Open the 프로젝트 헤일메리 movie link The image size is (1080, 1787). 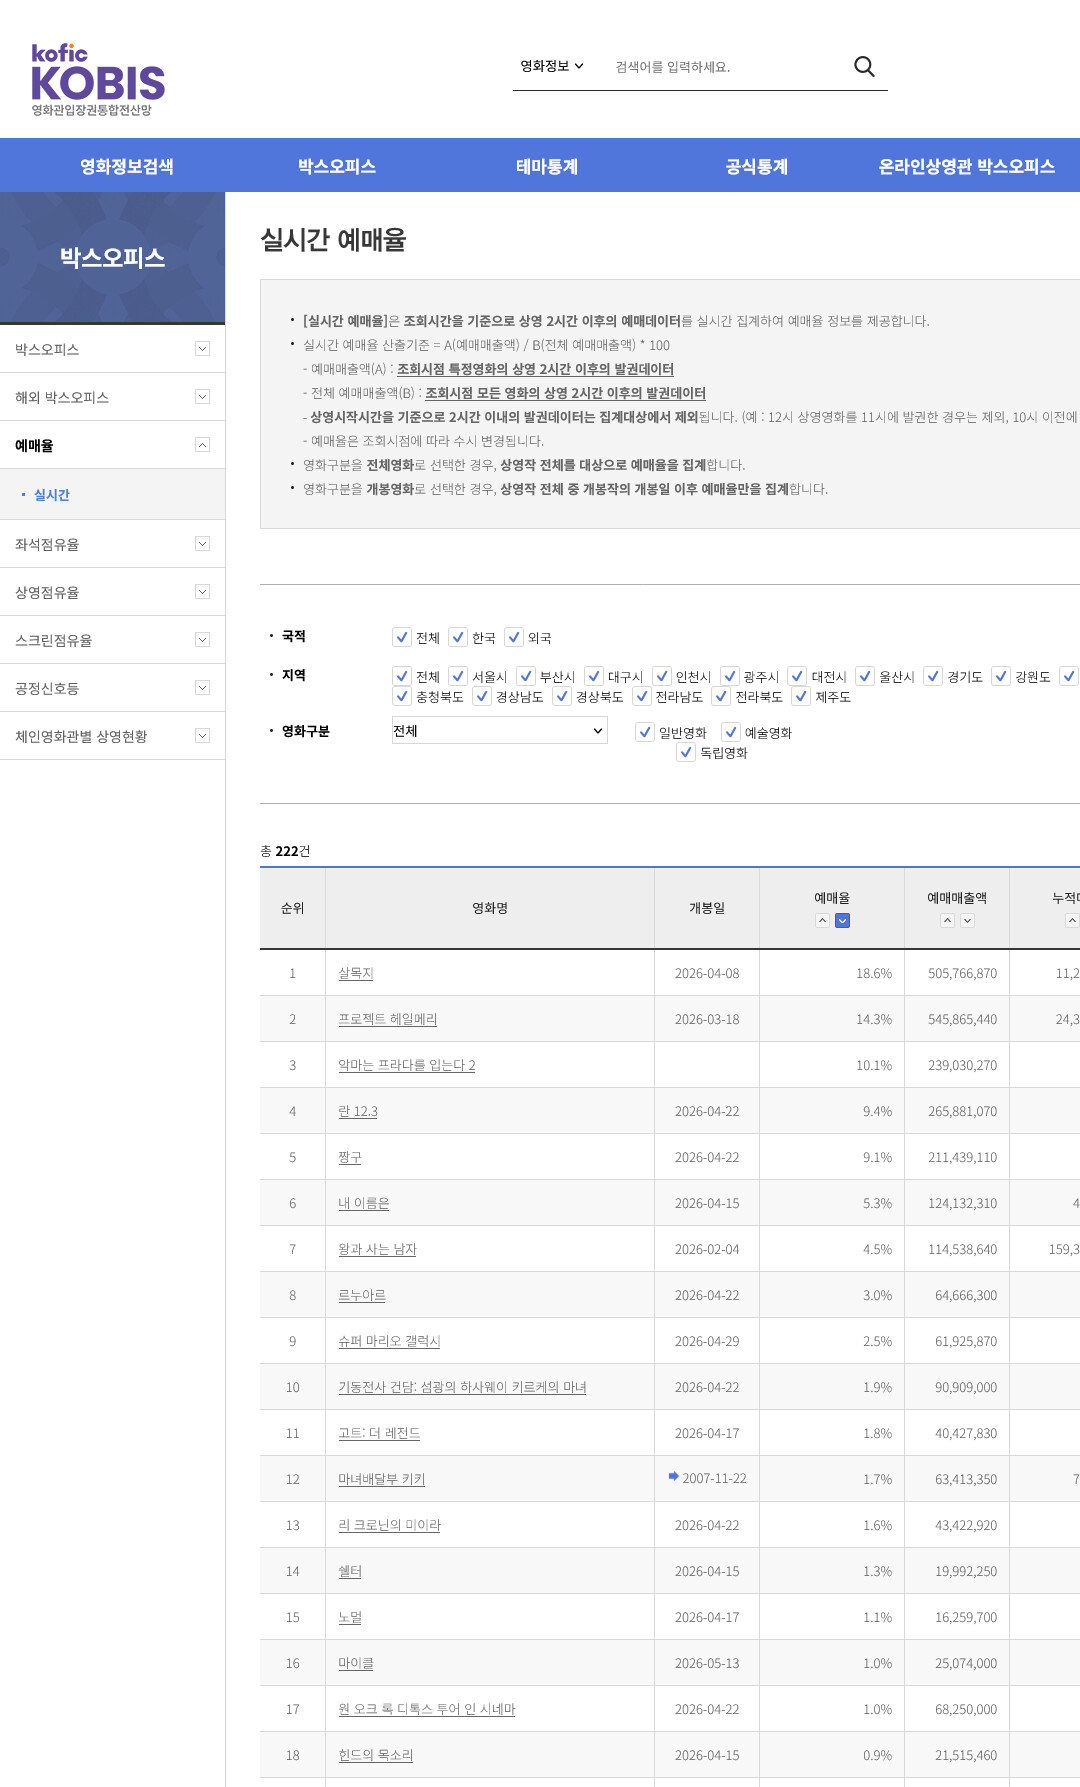click(388, 1019)
